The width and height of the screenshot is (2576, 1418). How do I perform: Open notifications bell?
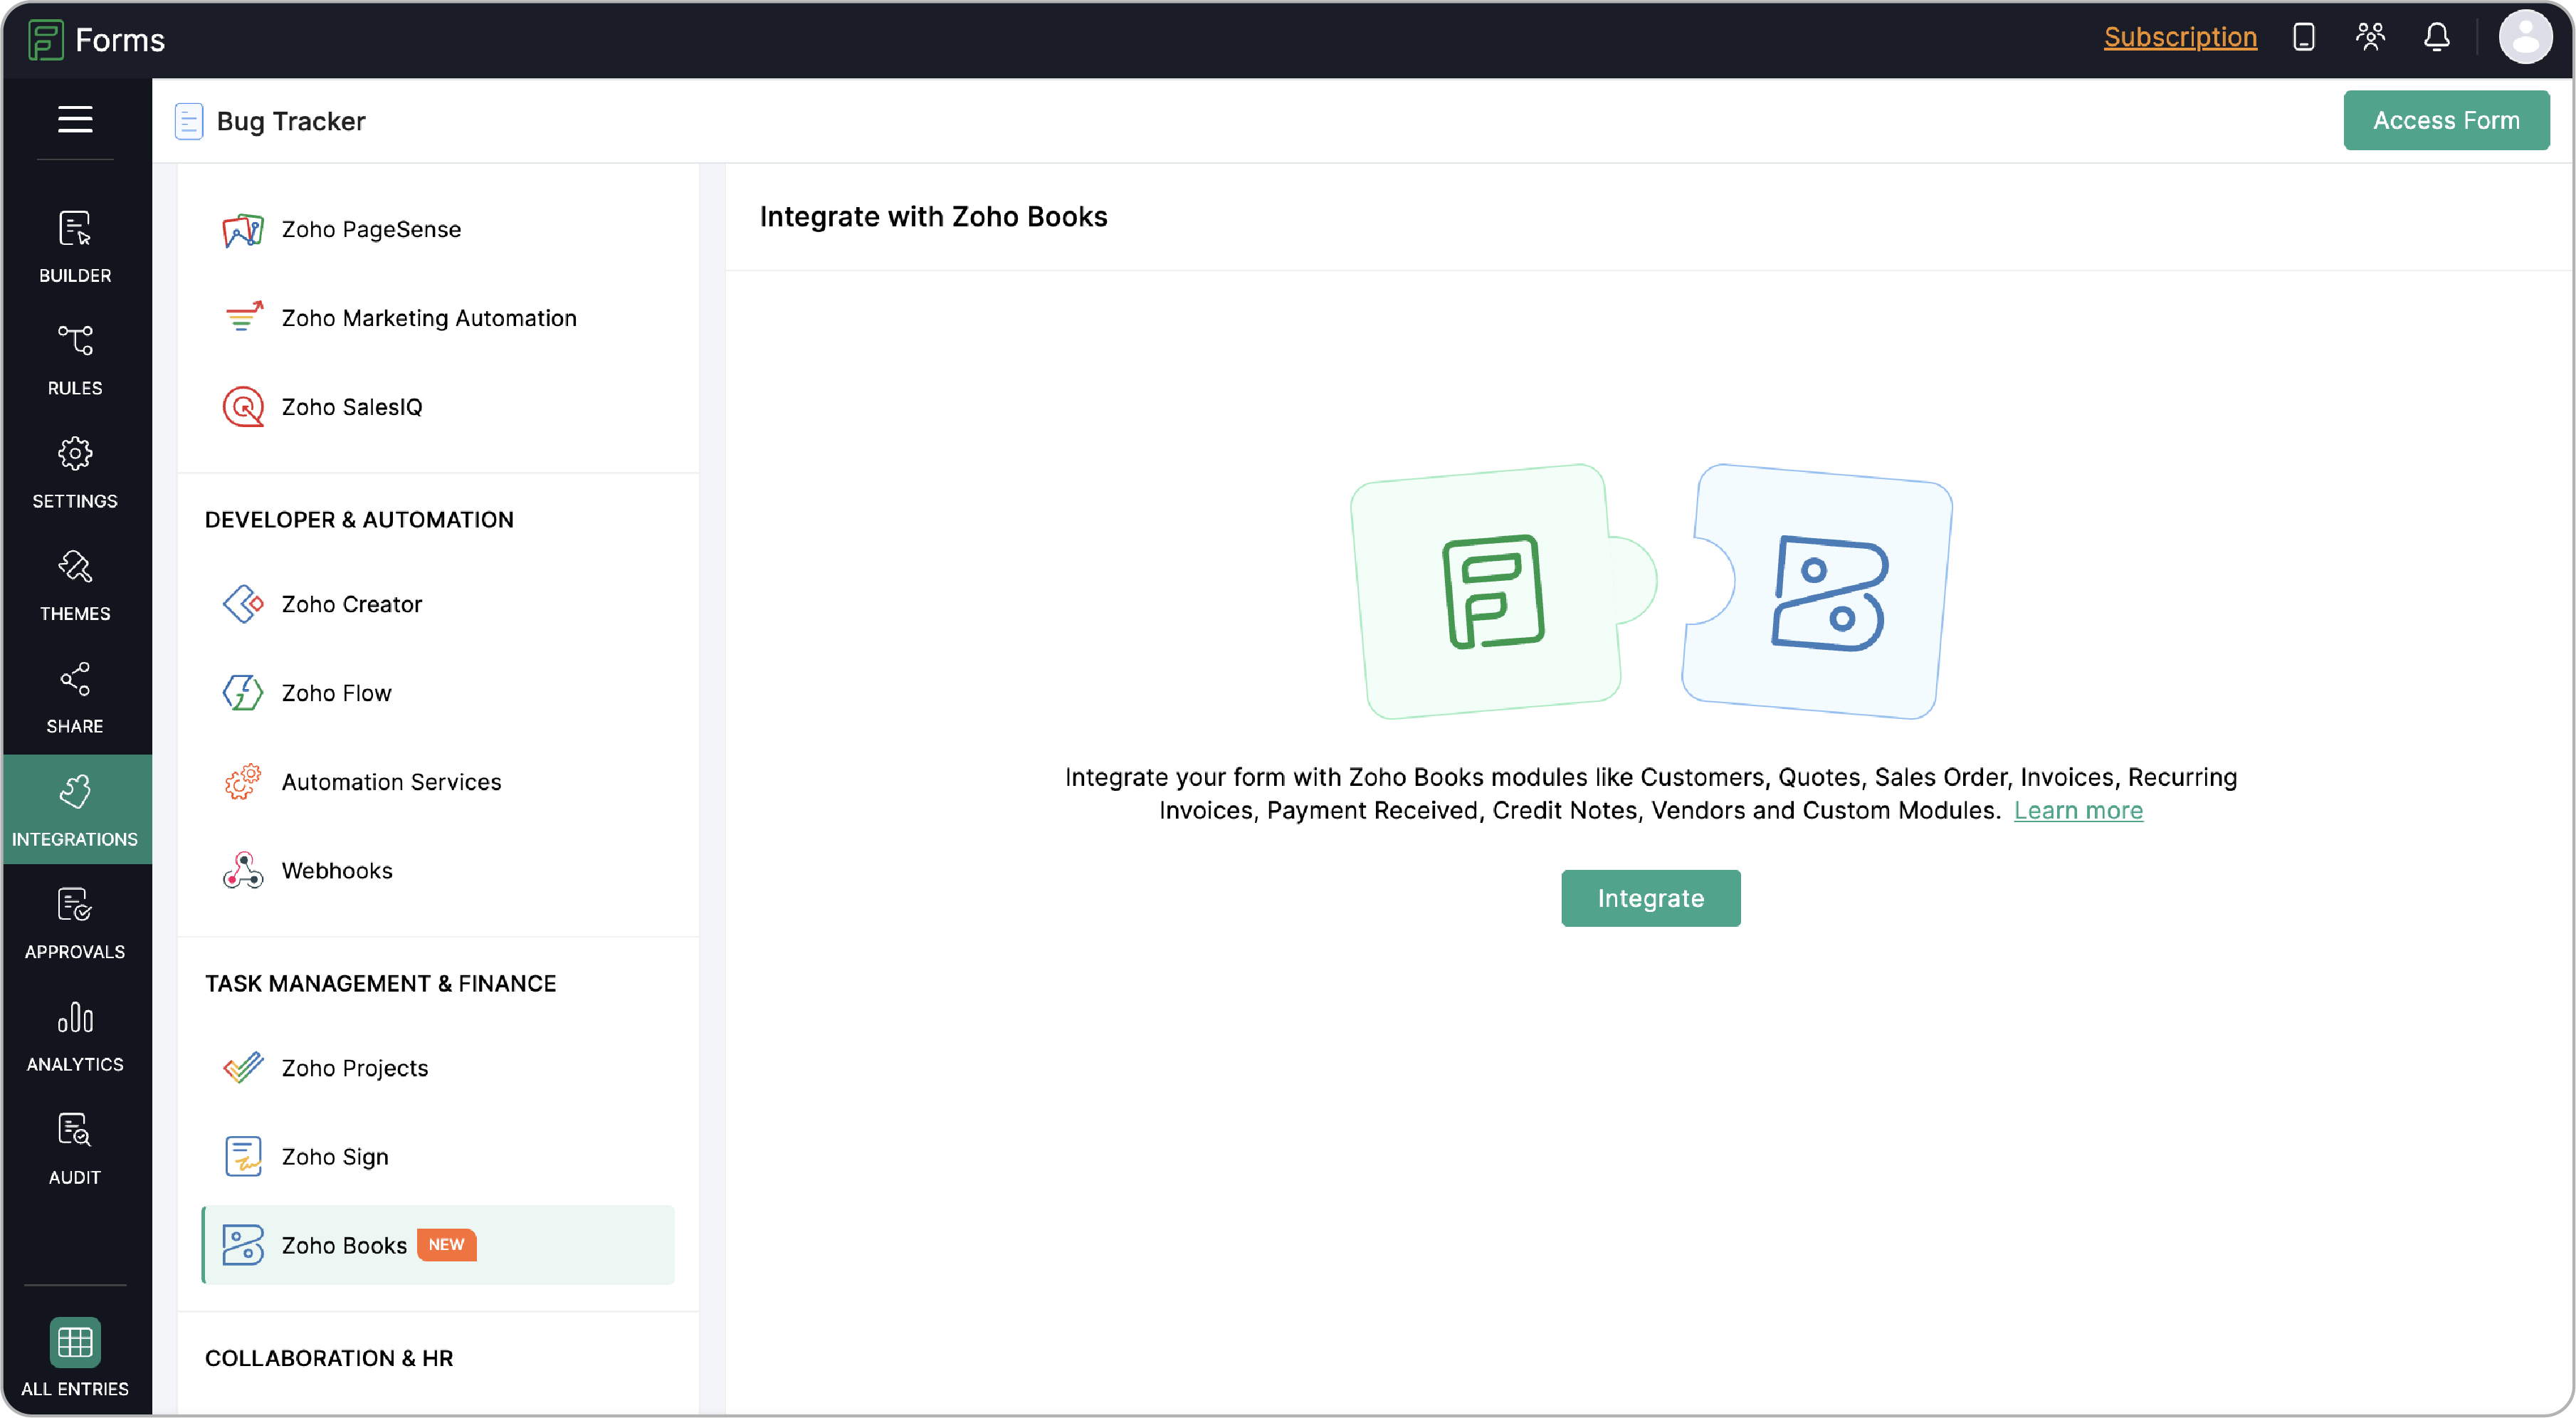[x=2436, y=38]
